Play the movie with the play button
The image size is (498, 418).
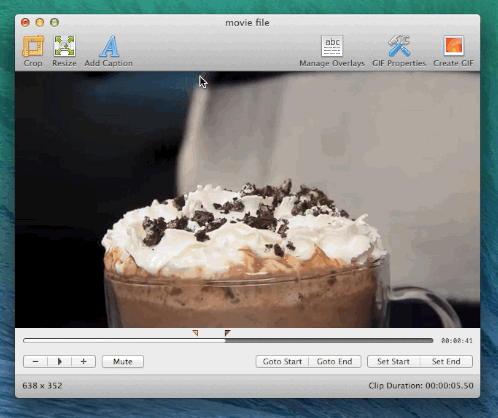(x=60, y=361)
